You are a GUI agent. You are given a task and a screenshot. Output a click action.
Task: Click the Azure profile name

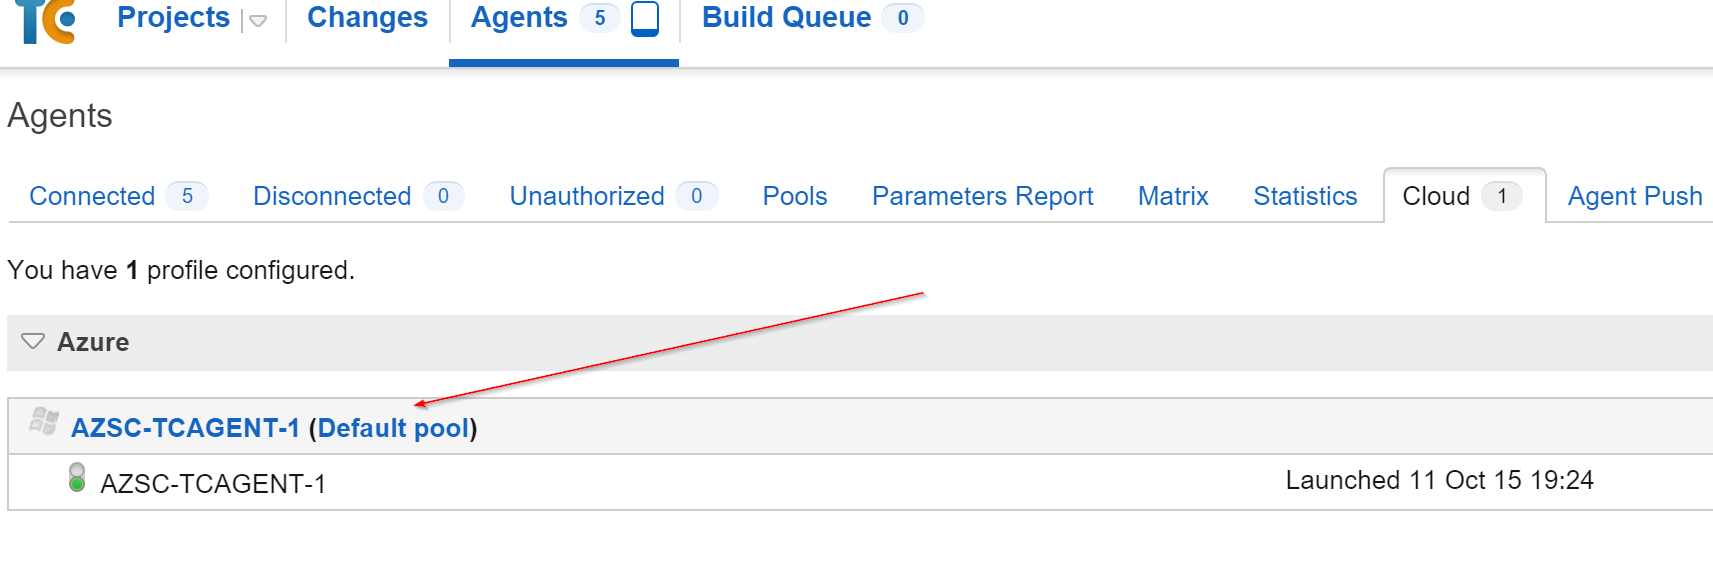pos(93,342)
